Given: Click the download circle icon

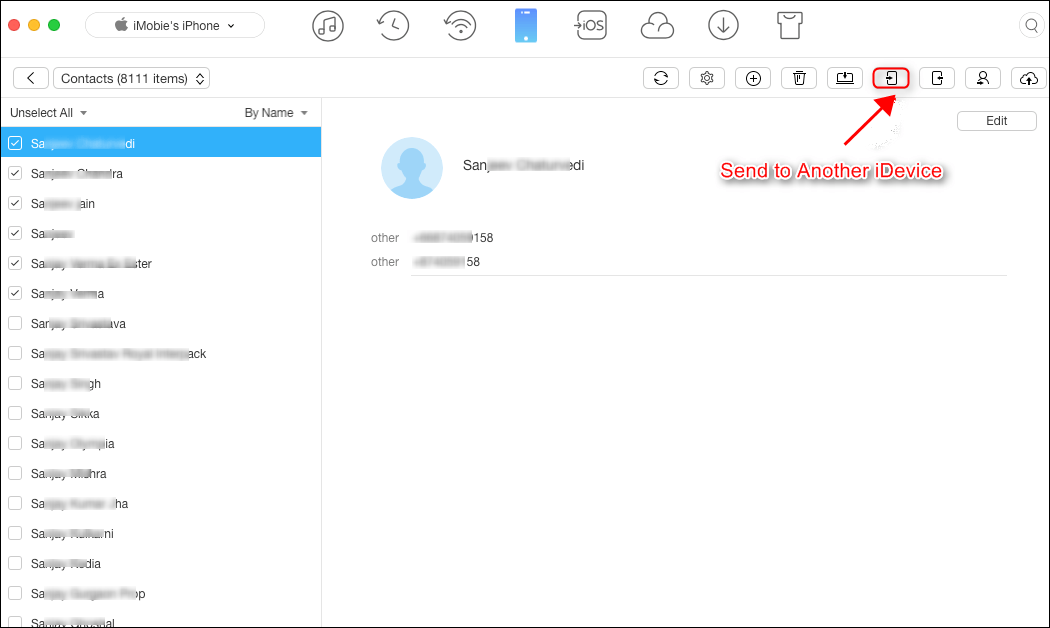Looking at the screenshot, I should click(x=723, y=26).
